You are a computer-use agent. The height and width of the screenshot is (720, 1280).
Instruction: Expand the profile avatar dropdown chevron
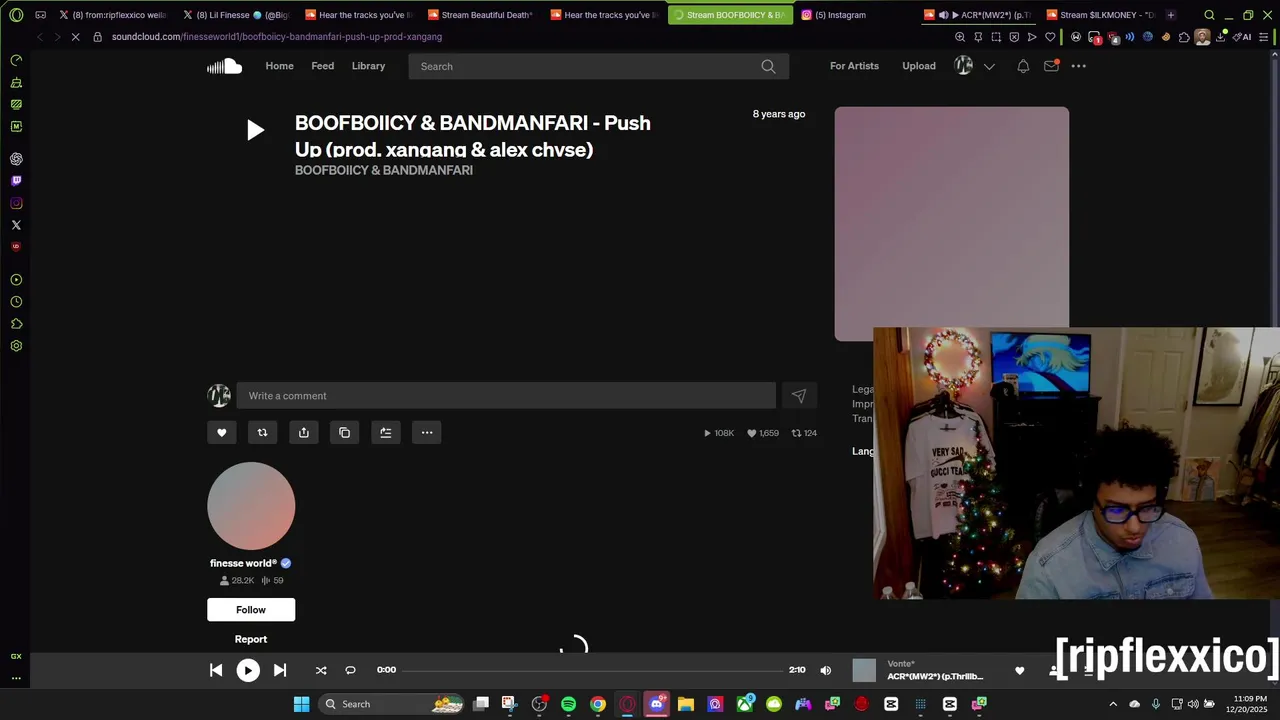[x=989, y=66]
